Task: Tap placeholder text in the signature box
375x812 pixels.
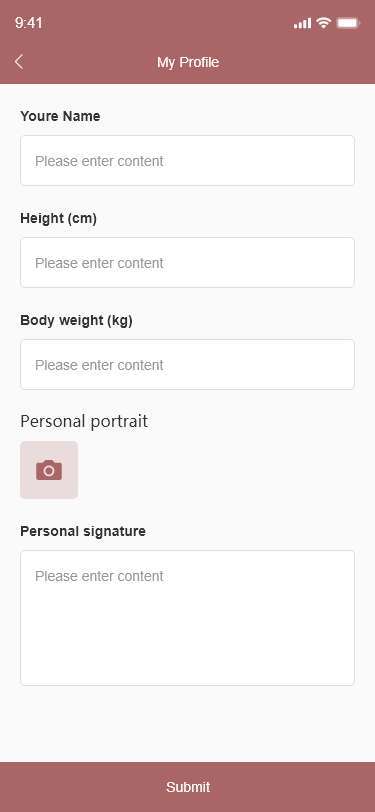Action: pos(99,576)
